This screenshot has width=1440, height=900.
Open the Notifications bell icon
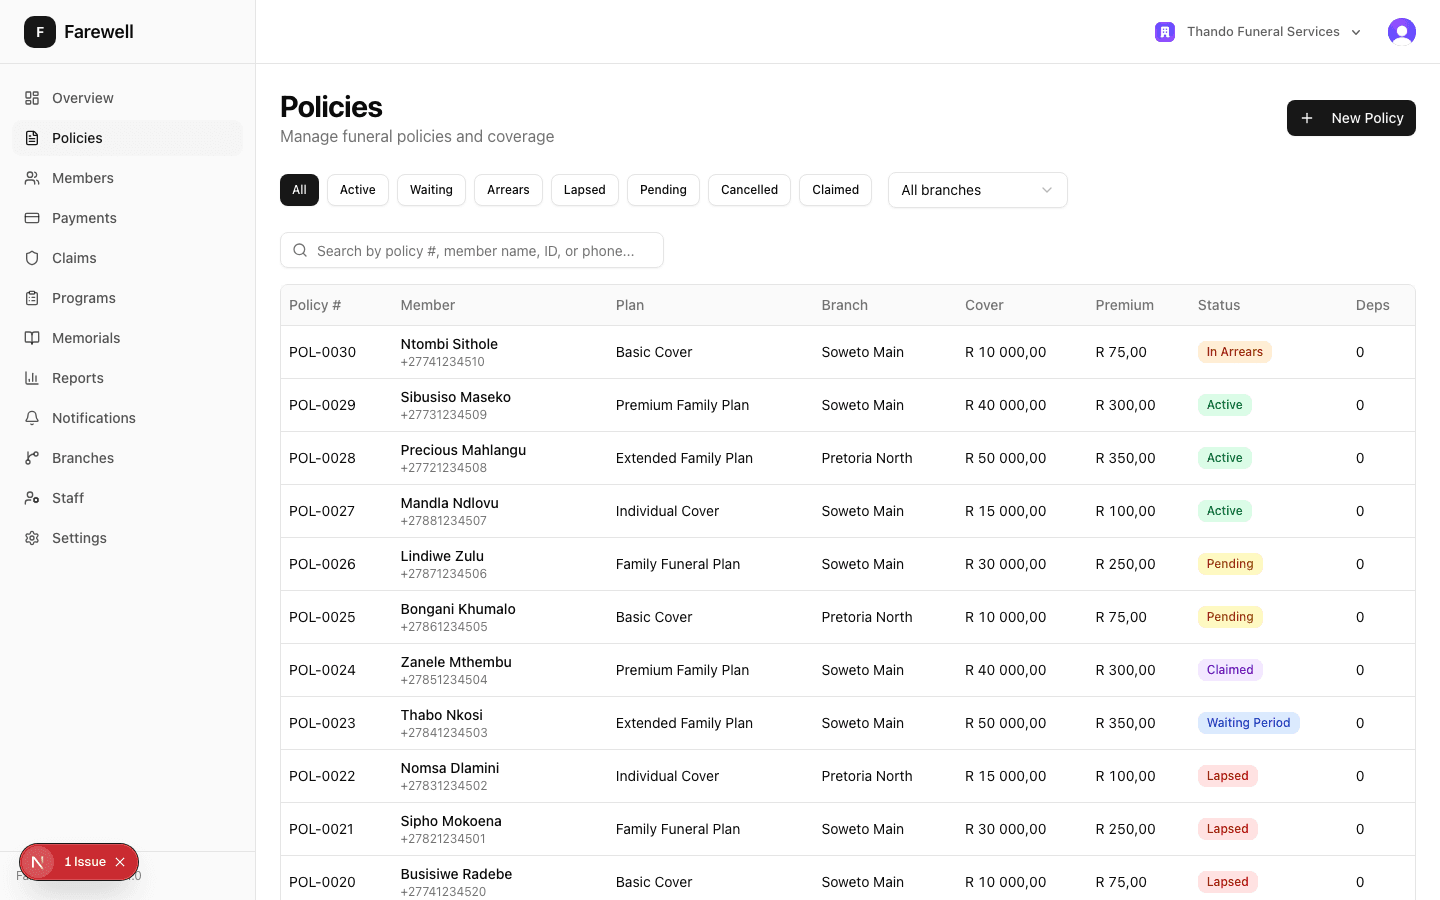point(33,418)
